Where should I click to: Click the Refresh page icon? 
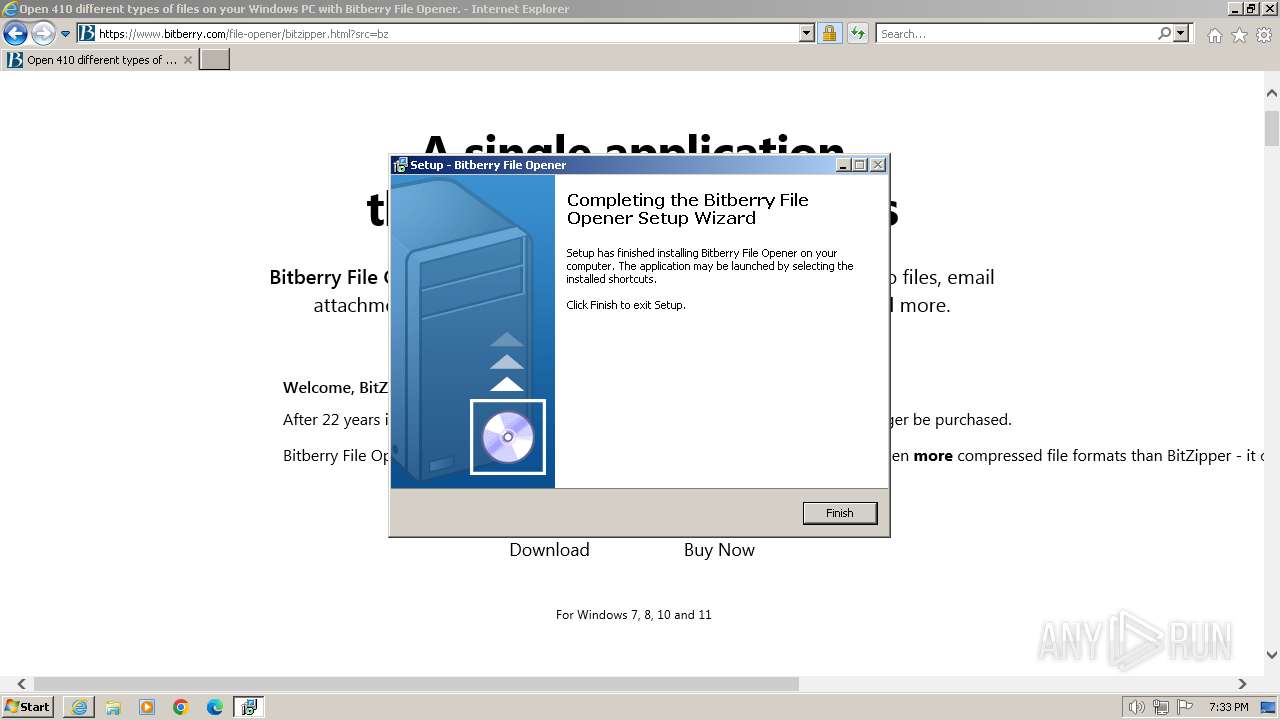857,33
